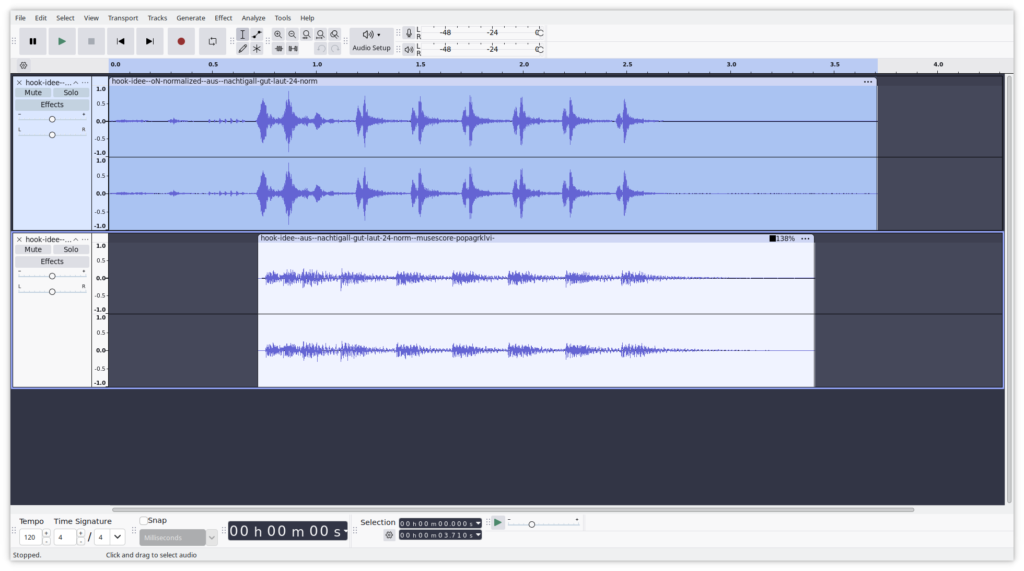The image size is (1024, 571).
Task: Open the Audio Setup dropdown
Action: click(371, 41)
